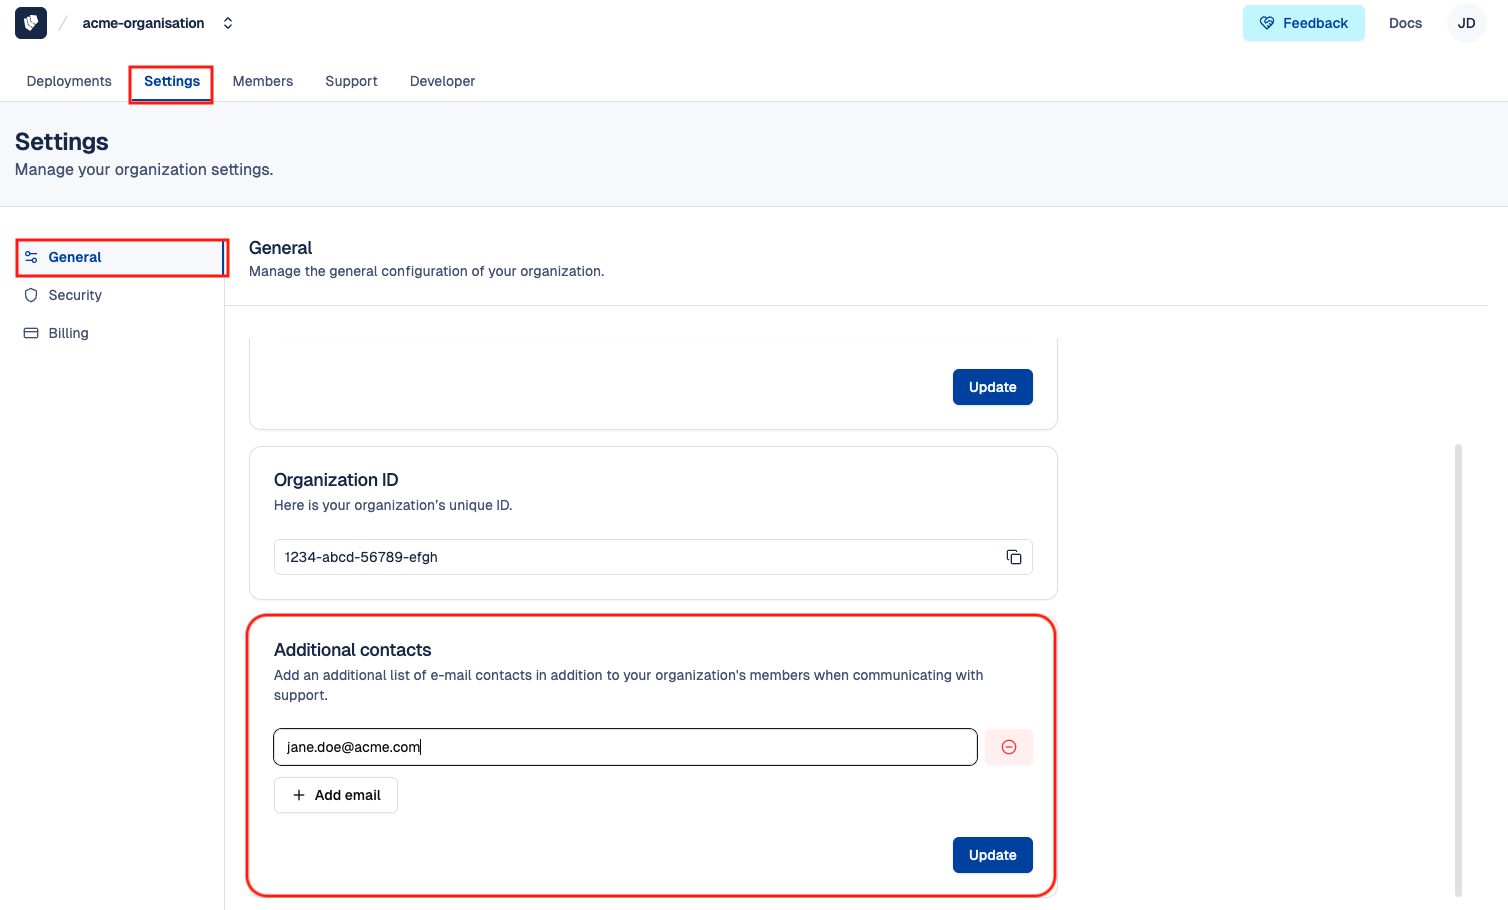
Task: Focus the additional contact email input
Action: tap(625, 747)
